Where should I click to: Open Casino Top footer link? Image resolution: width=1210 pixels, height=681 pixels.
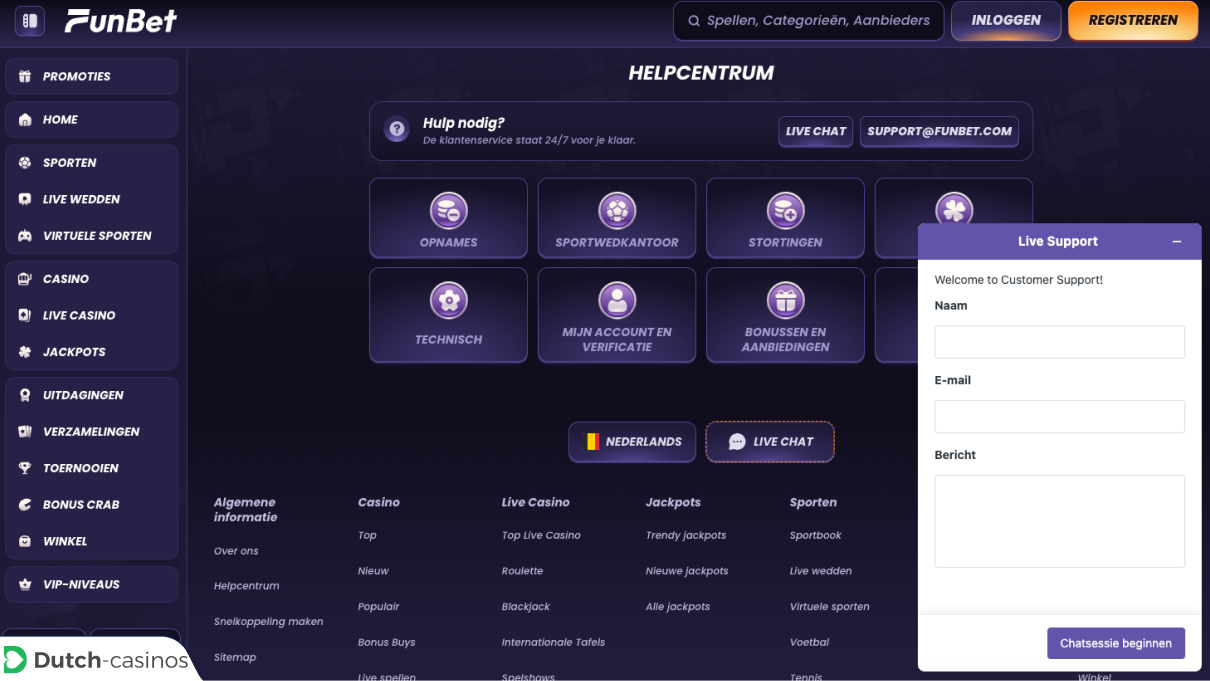coord(367,535)
